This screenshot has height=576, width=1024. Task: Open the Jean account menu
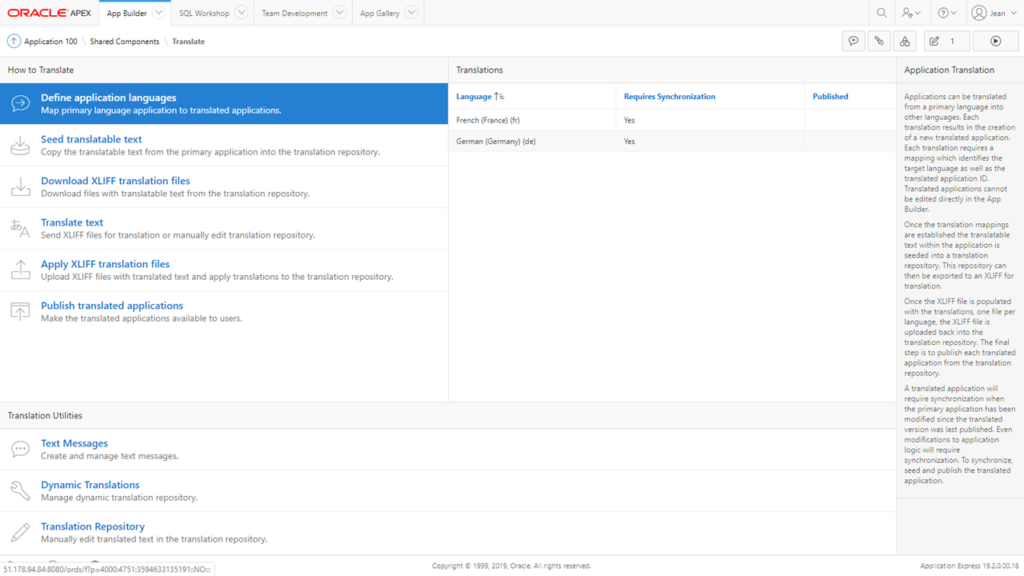point(994,13)
